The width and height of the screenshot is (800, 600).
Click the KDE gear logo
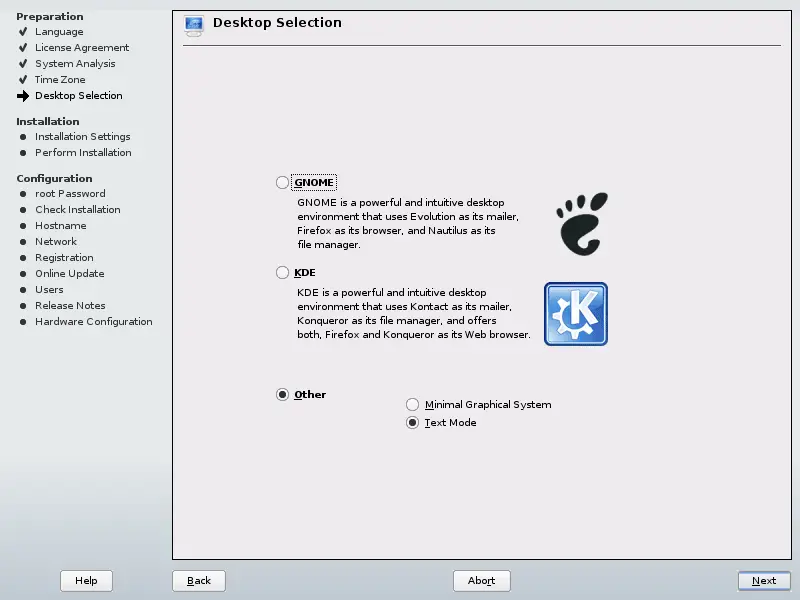coord(576,314)
